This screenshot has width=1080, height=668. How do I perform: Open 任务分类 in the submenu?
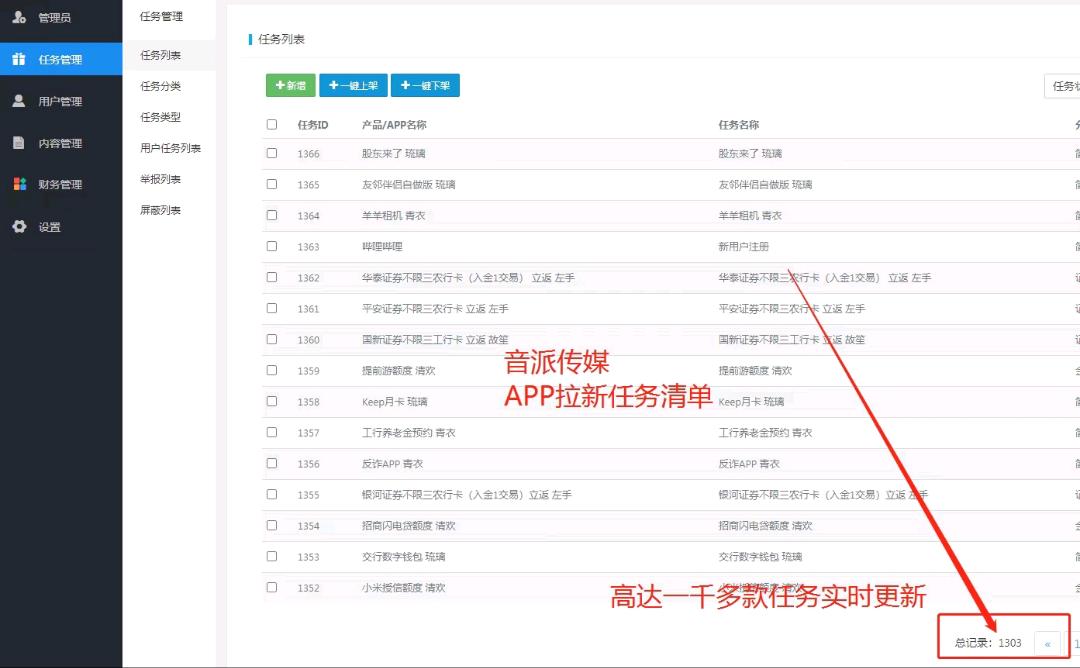(x=160, y=87)
